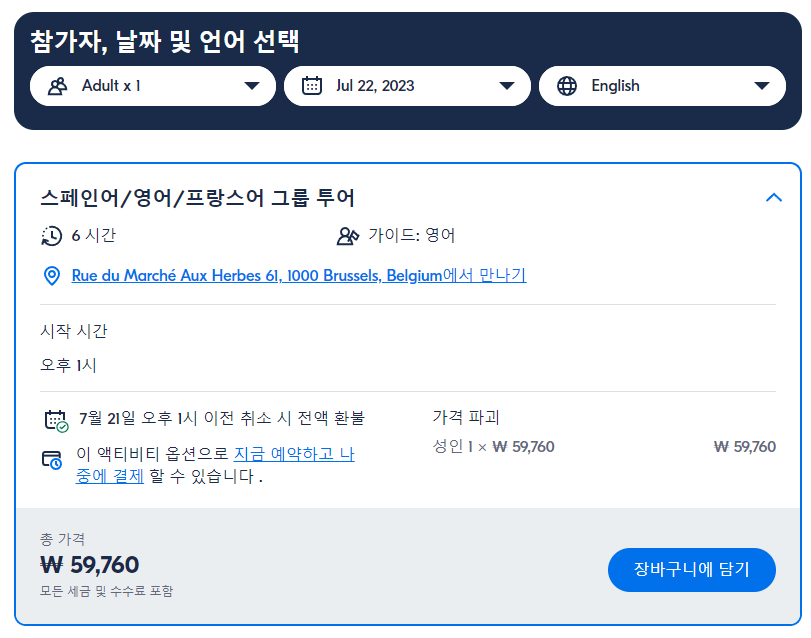This screenshot has width=811, height=638.
Task: Click the participants people icon
Action: [57, 86]
